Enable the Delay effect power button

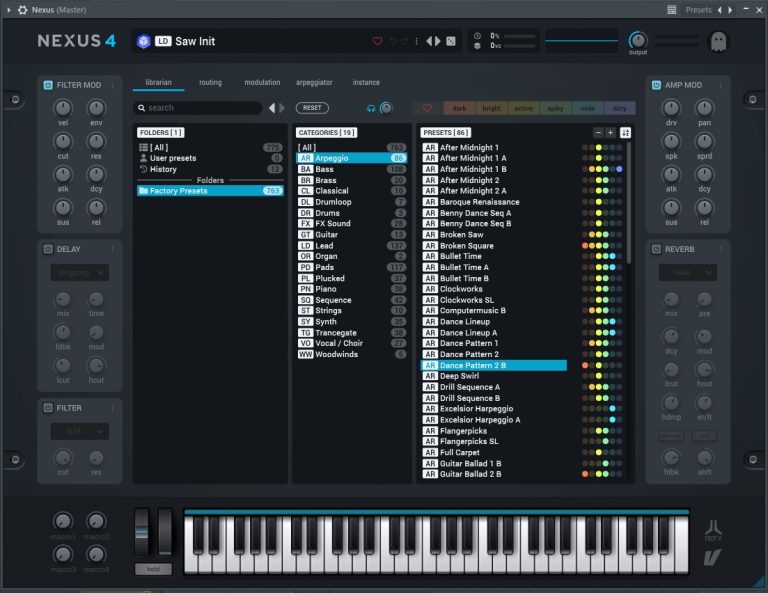click(x=48, y=249)
